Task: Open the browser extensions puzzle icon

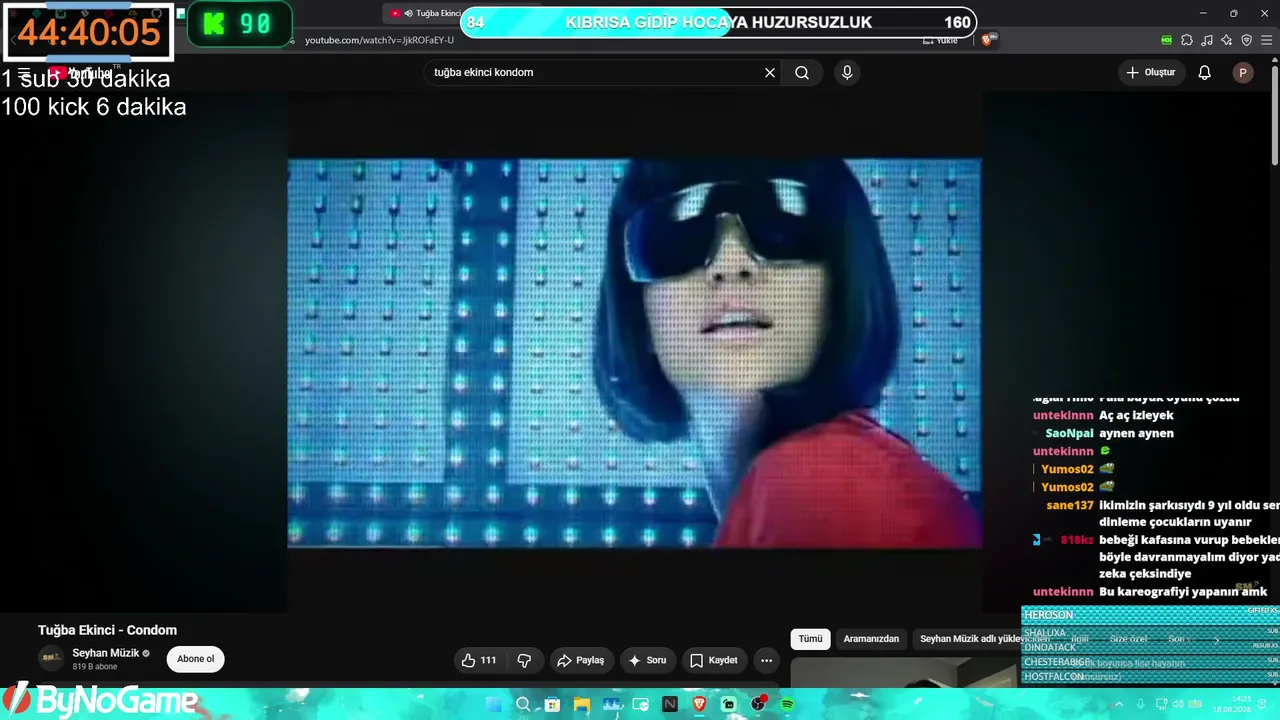Action: click(1187, 40)
